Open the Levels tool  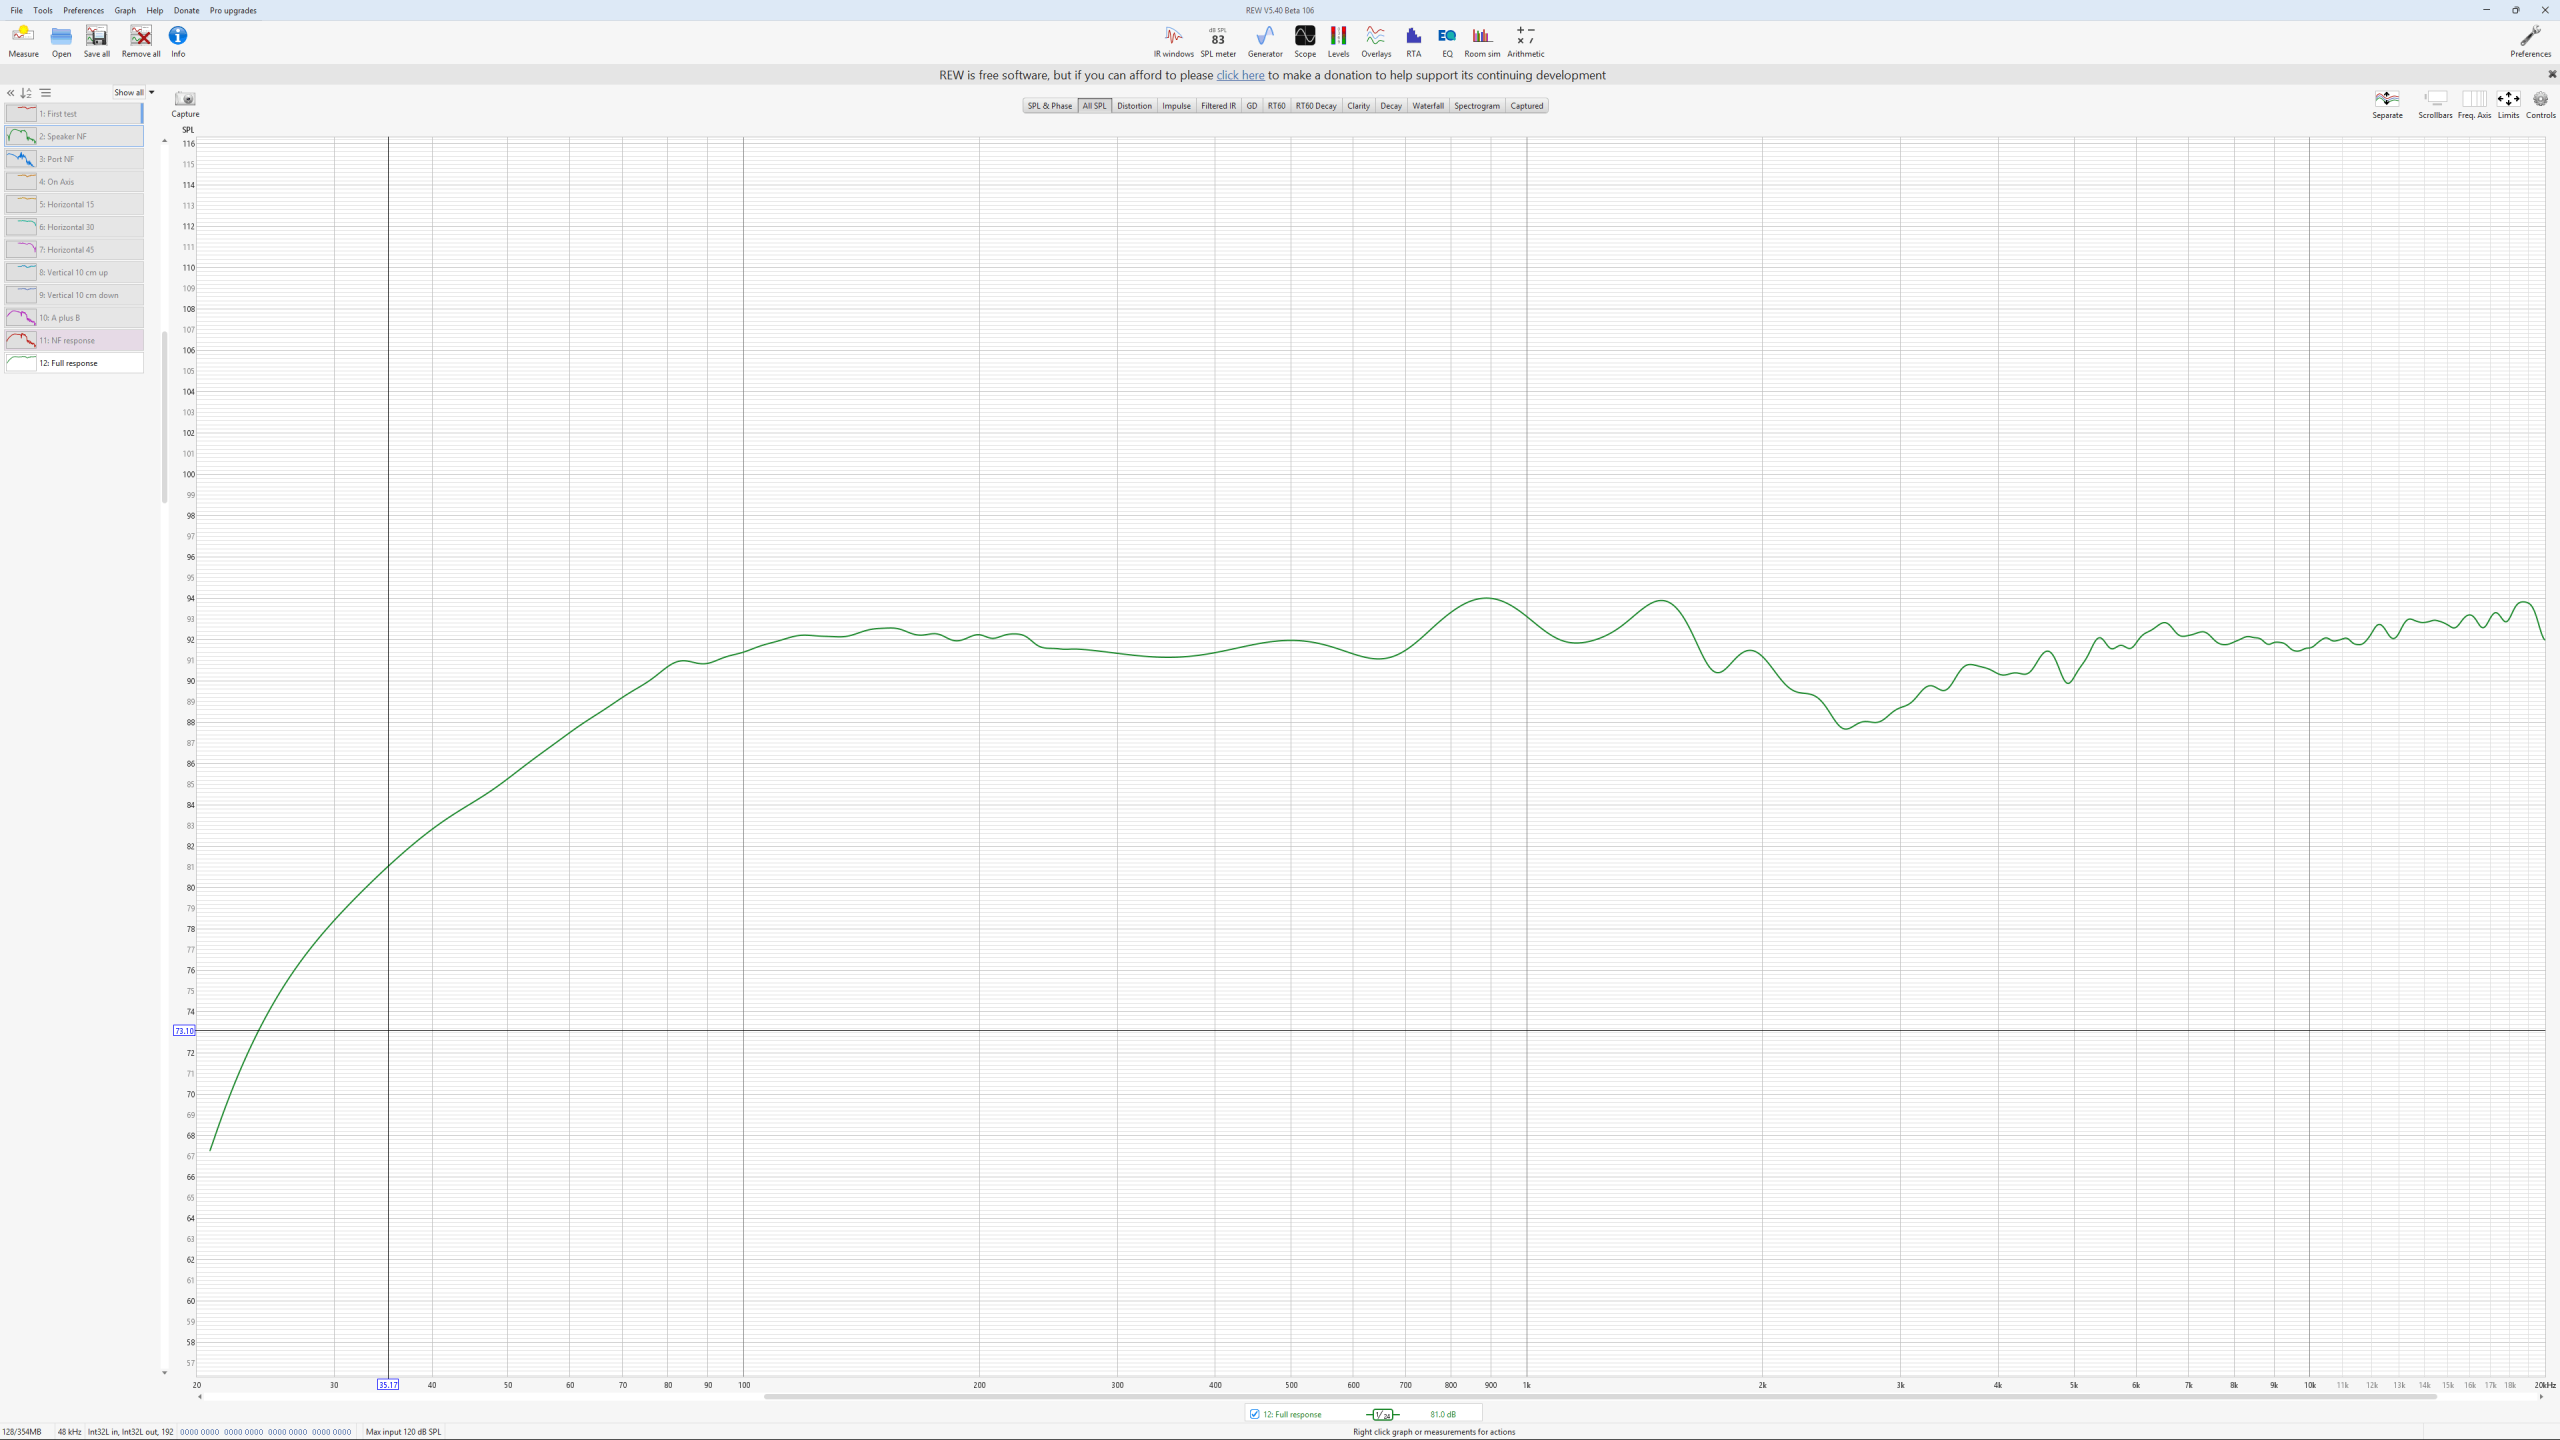point(1338,41)
